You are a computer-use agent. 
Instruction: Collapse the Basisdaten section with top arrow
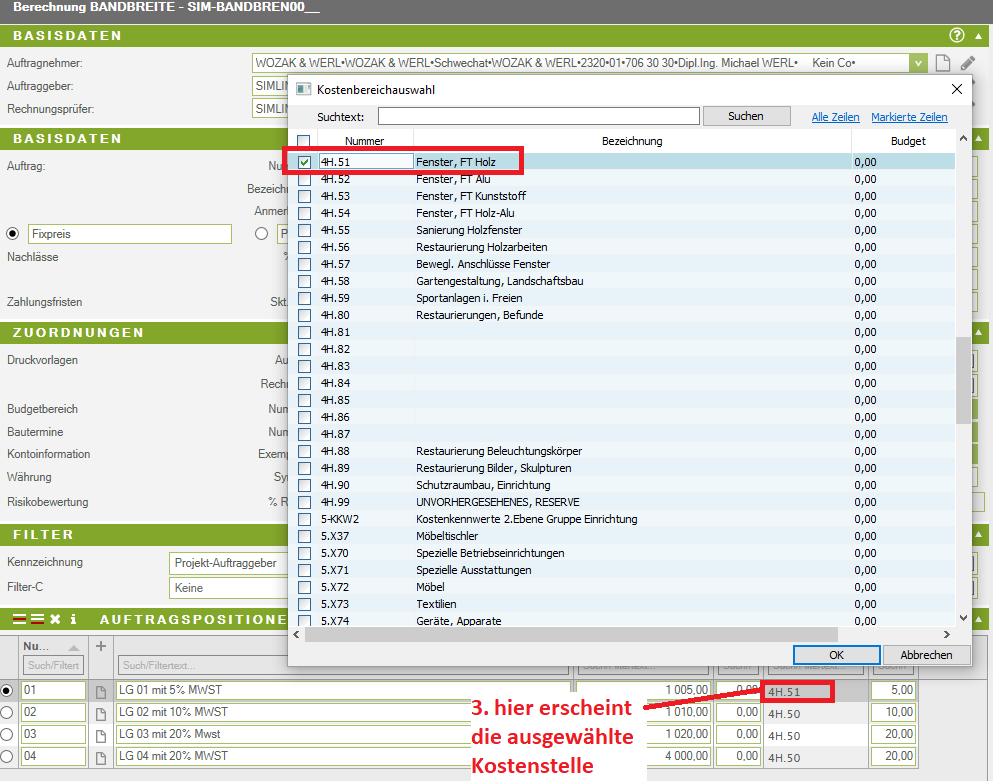click(x=979, y=36)
